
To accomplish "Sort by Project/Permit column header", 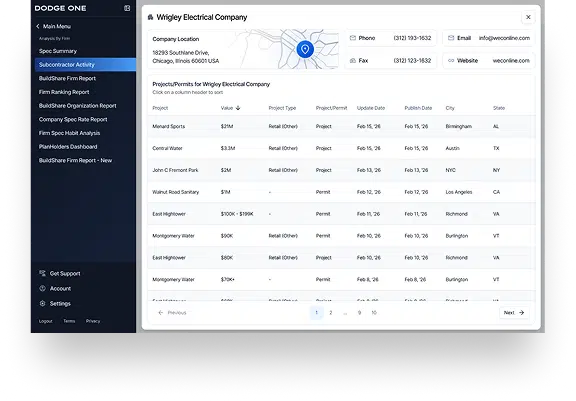I will tap(331, 108).
